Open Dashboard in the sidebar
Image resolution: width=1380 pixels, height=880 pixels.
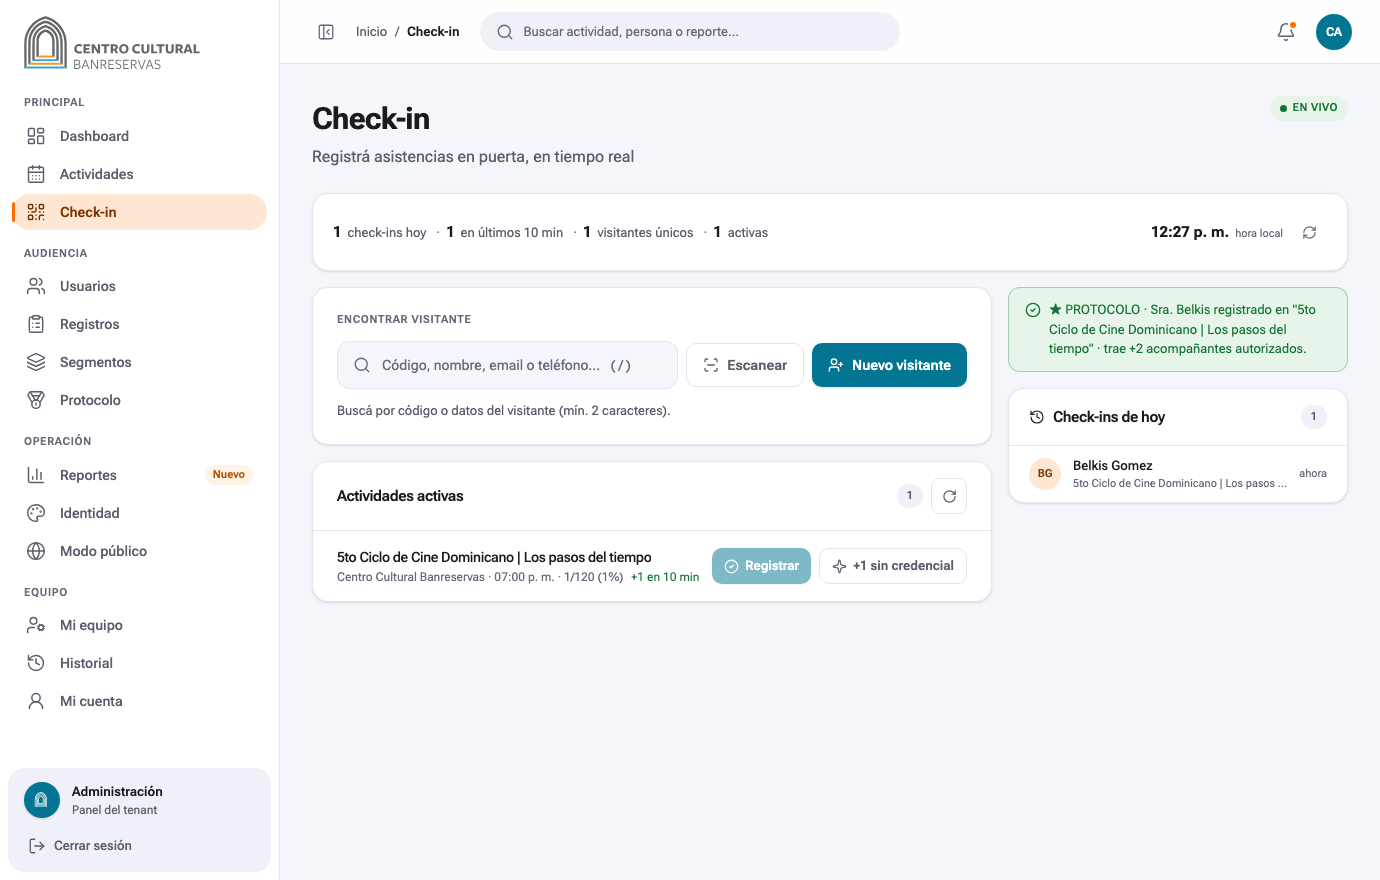pos(140,136)
